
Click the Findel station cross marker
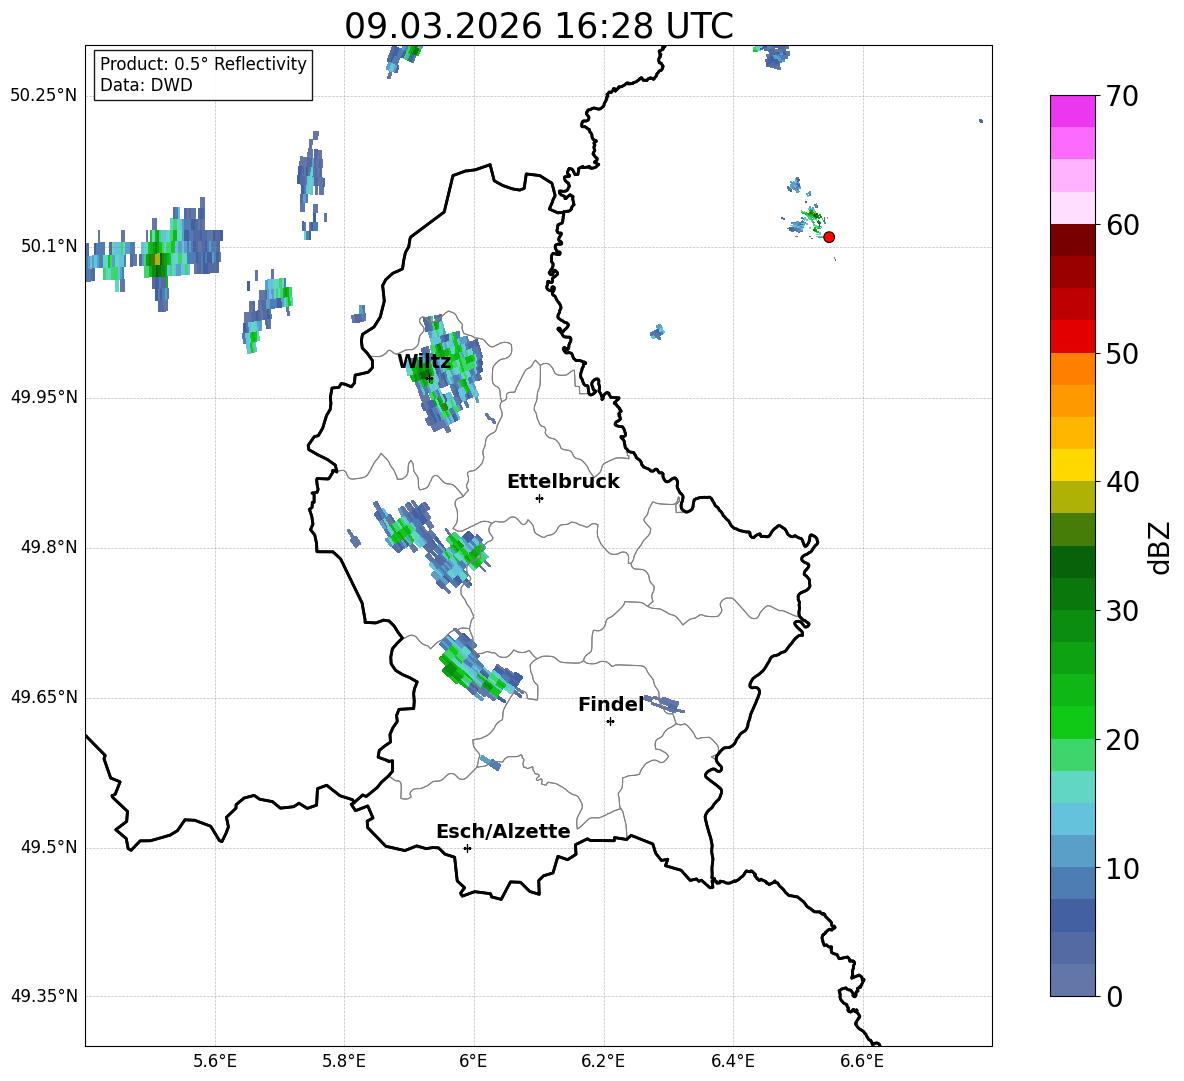[x=610, y=721]
